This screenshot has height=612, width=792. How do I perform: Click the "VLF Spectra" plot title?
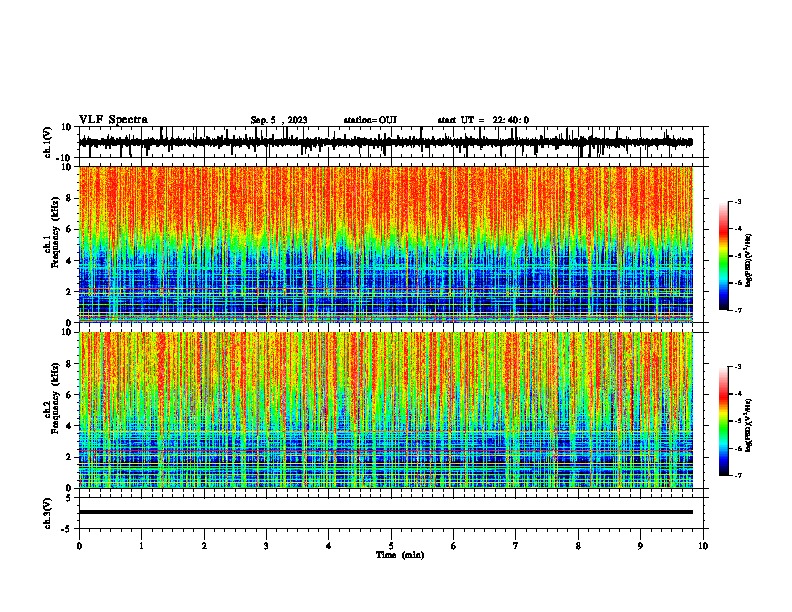pyautogui.click(x=113, y=120)
